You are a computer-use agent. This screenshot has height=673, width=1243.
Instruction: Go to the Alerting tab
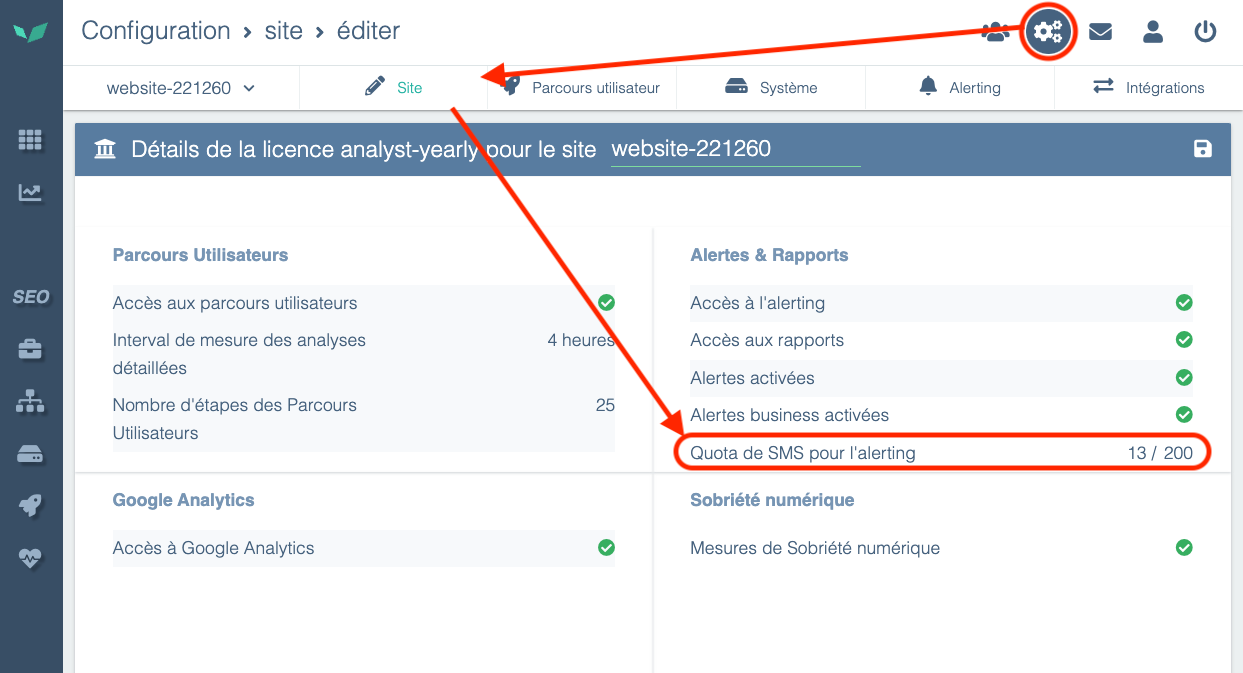pos(960,88)
